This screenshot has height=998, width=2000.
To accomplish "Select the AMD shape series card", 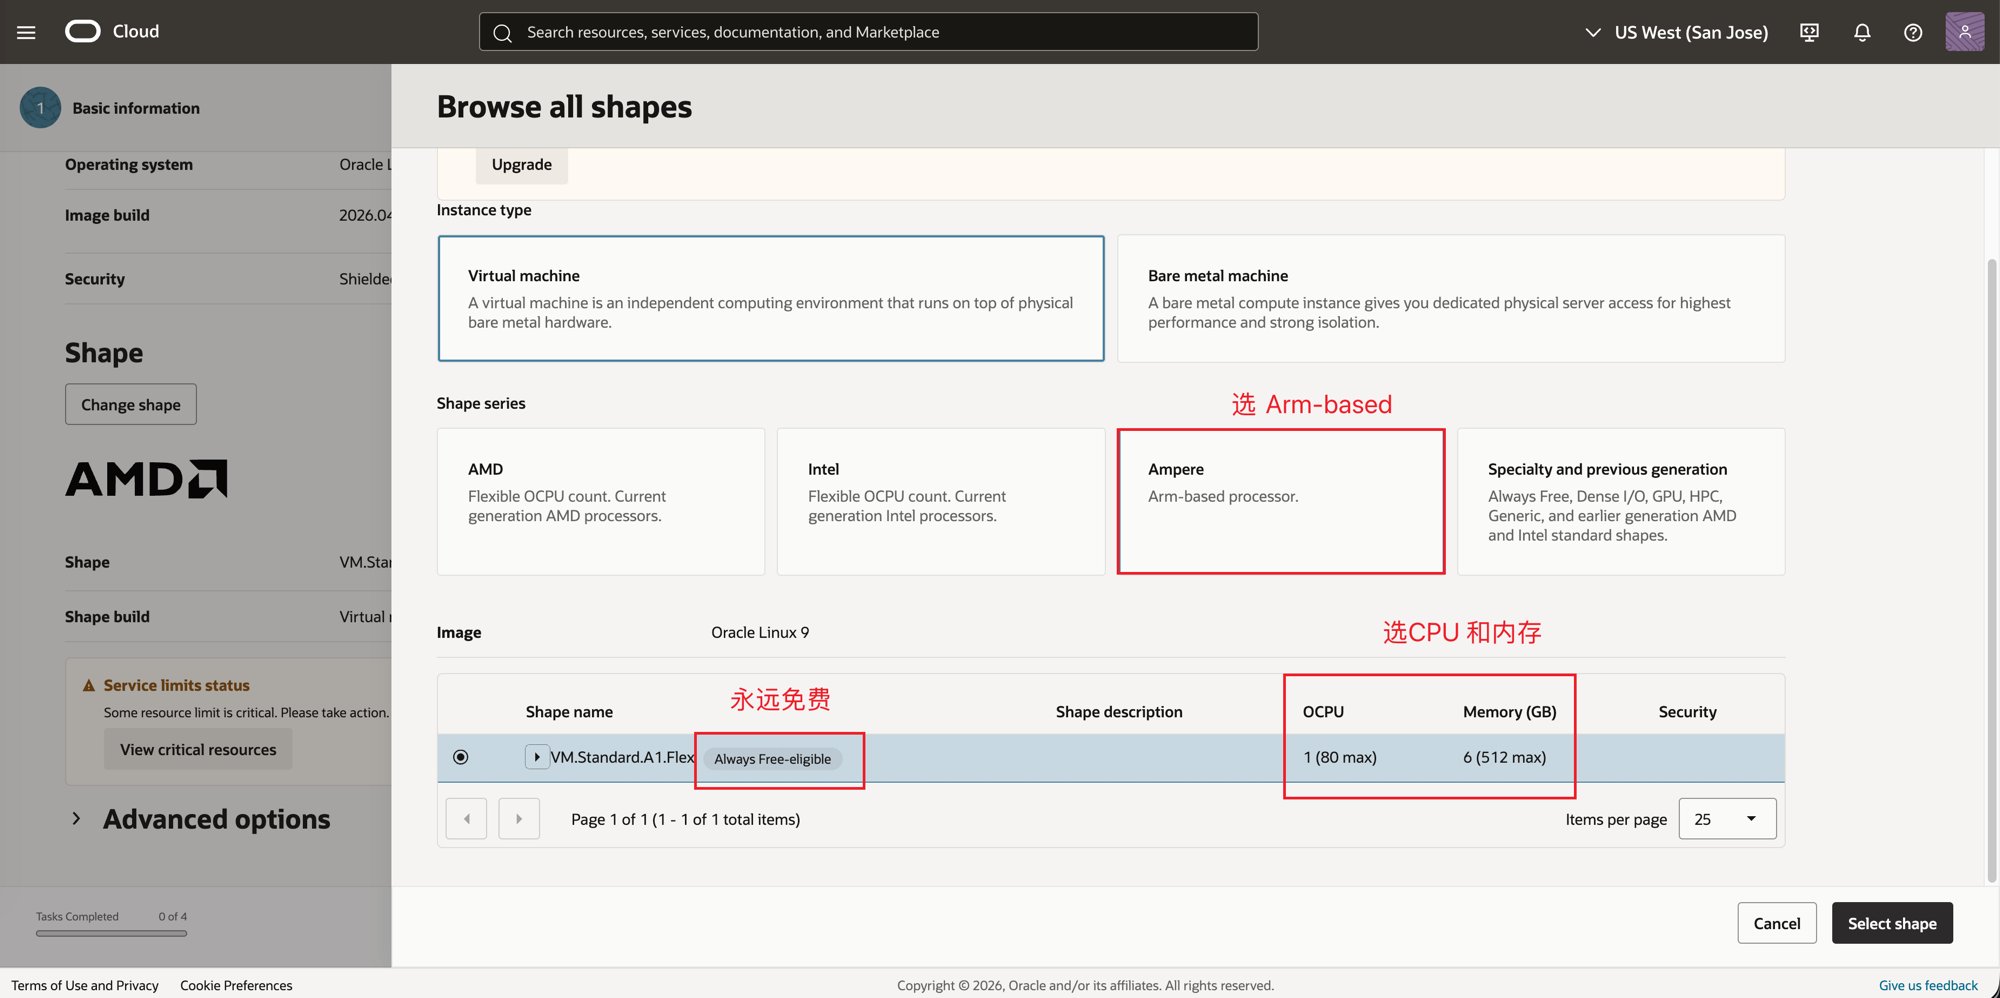I will coord(601,501).
